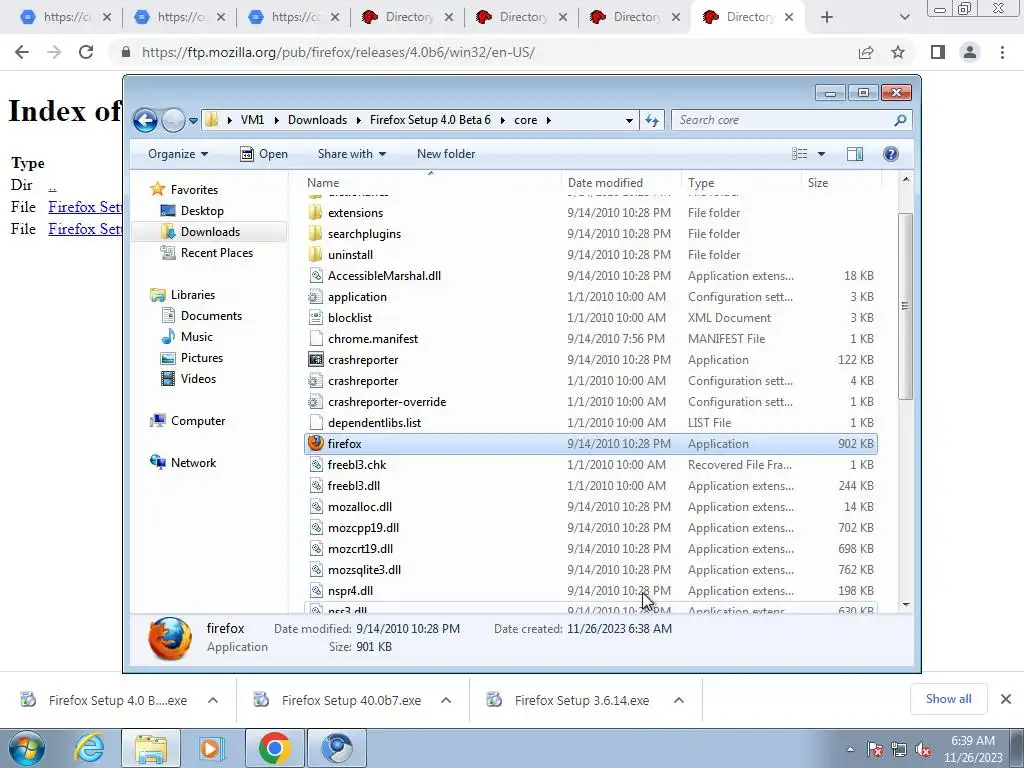This screenshot has width=1024, height=768.
Task: Open Chrome's profile avatar icon
Action: point(970,52)
